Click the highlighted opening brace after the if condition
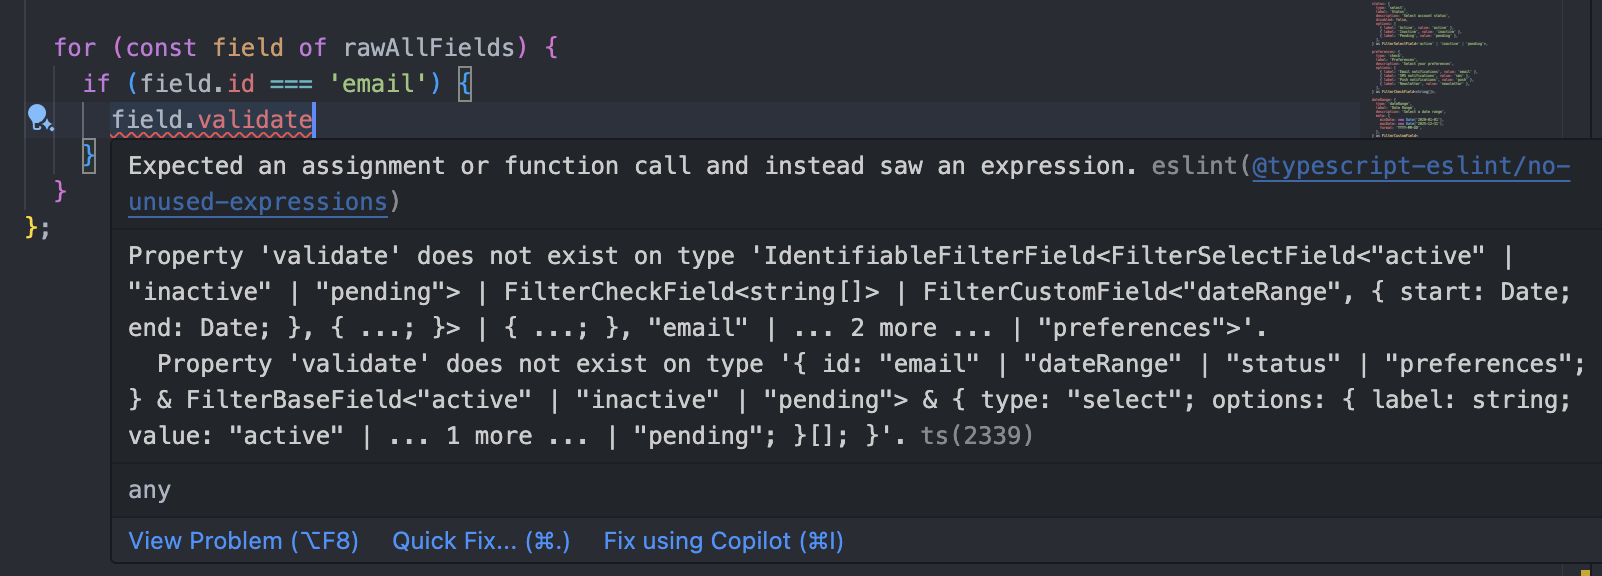Image resolution: width=1602 pixels, height=576 pixels. pyautogui.click(x=464, y=83)
